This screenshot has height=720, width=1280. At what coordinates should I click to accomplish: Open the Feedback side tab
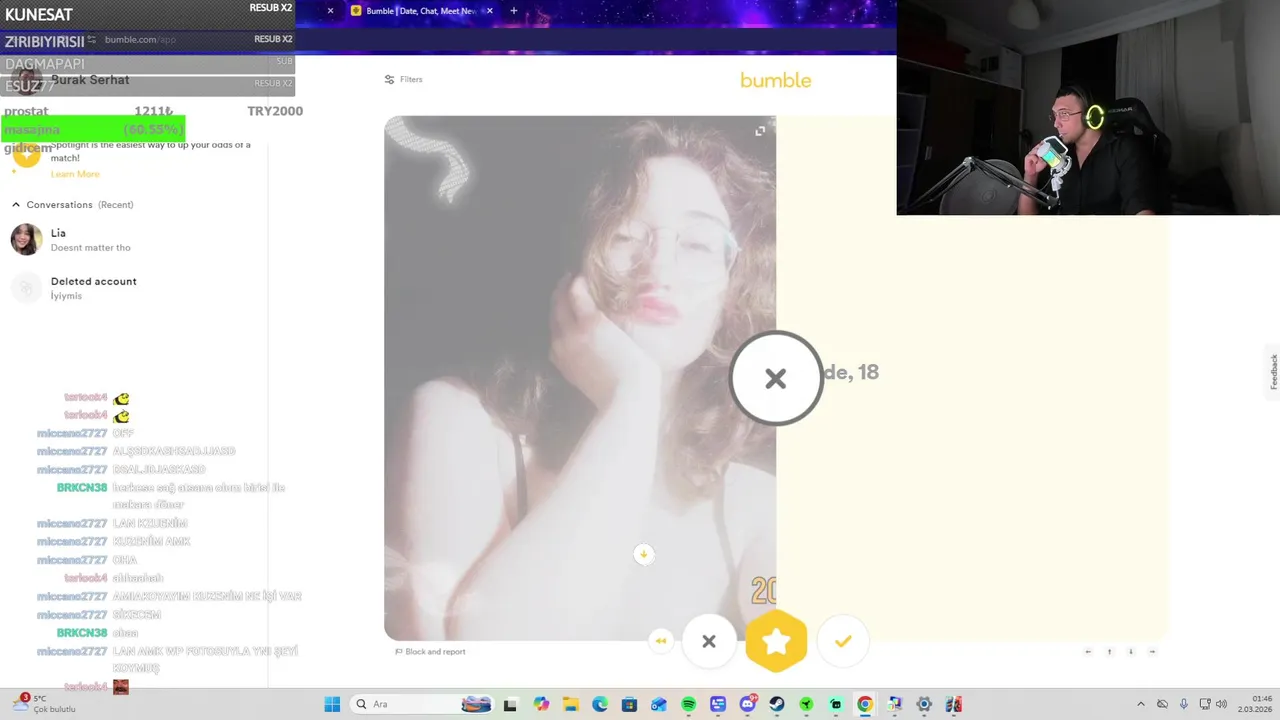1273,371
